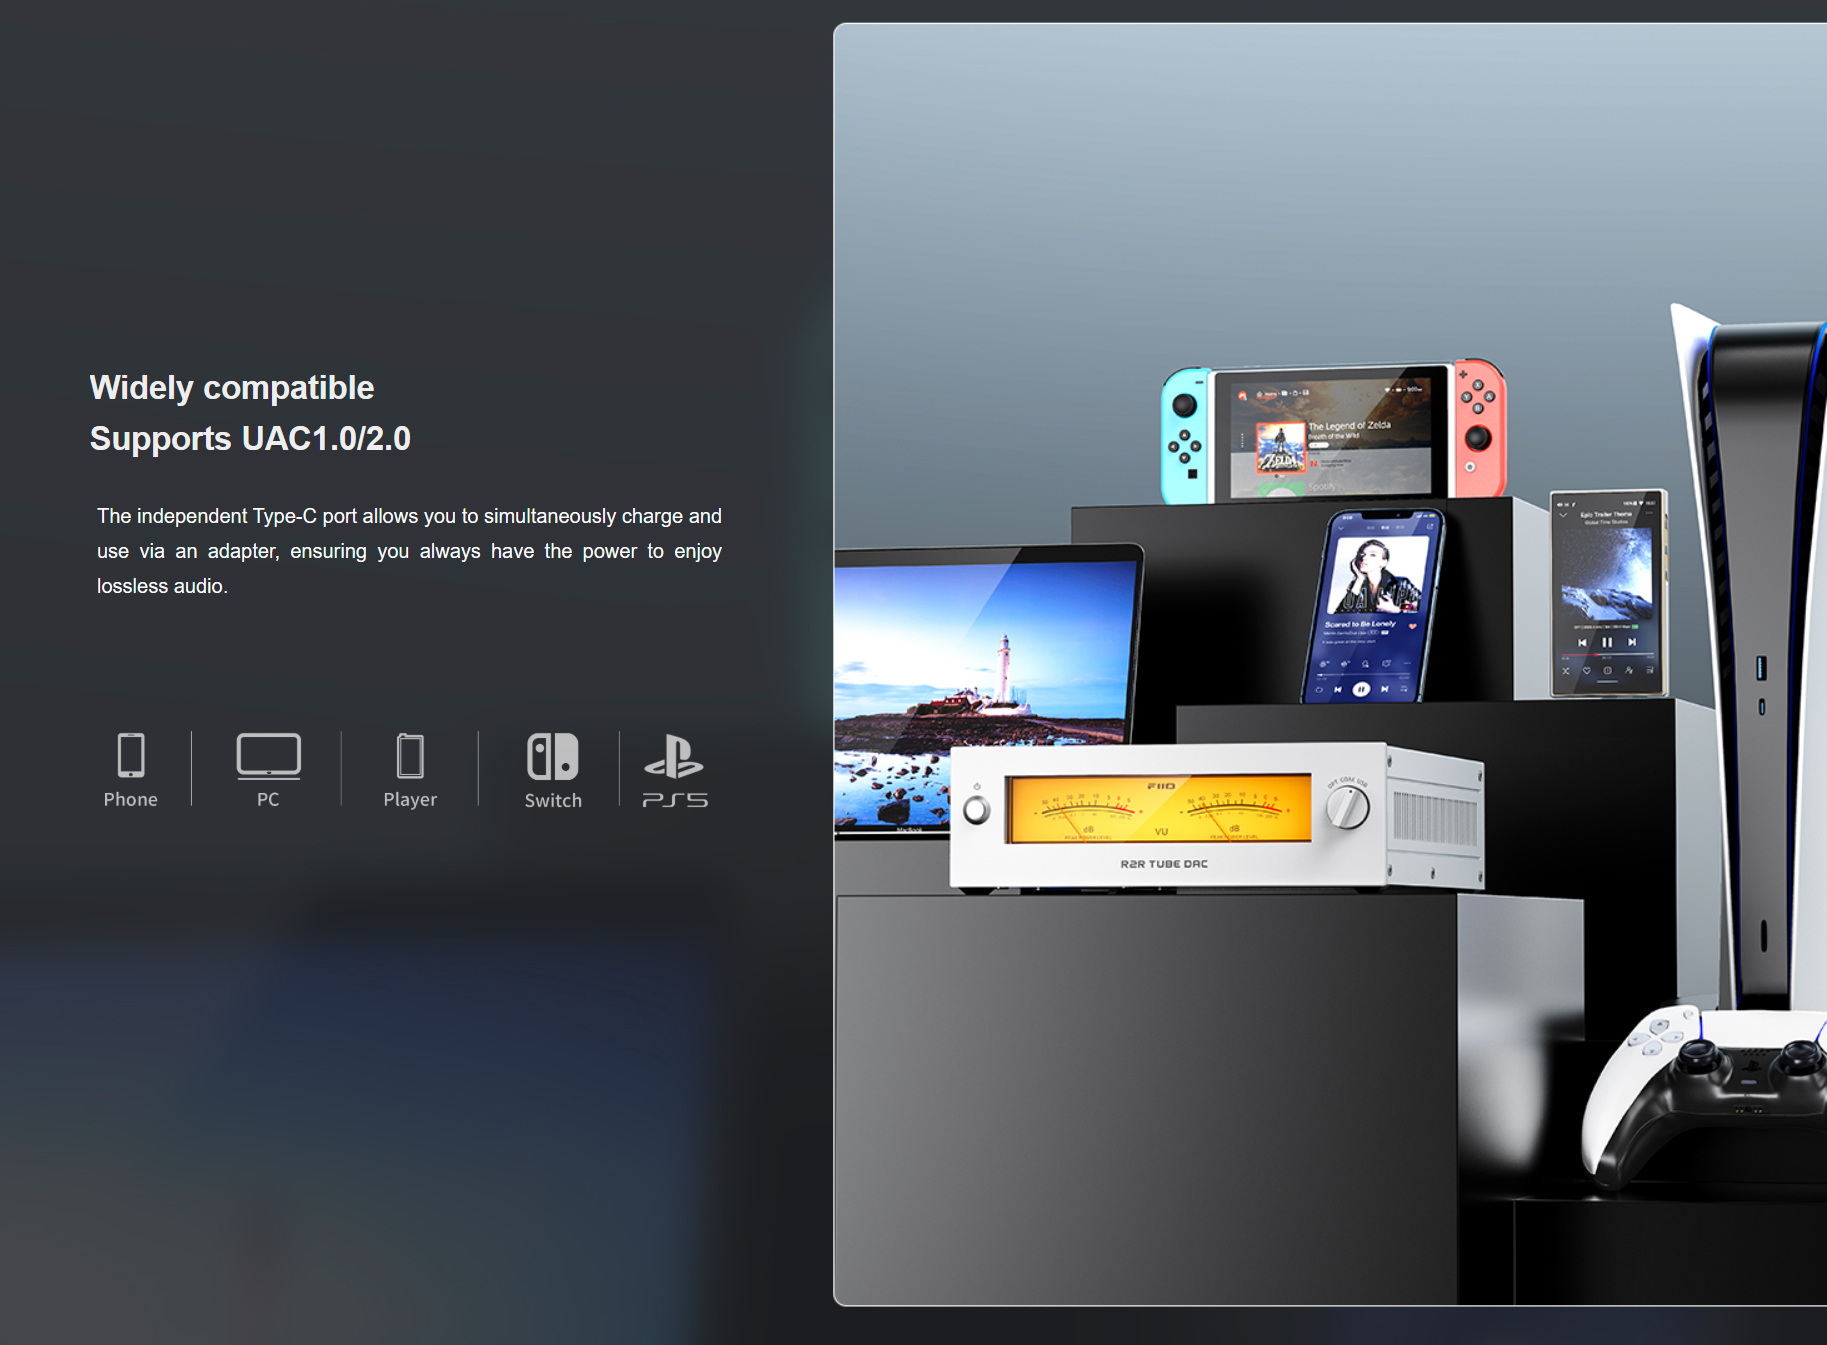
Task: Click the DAC's right-side selector knob
Action: click(x=1347, y=807)
